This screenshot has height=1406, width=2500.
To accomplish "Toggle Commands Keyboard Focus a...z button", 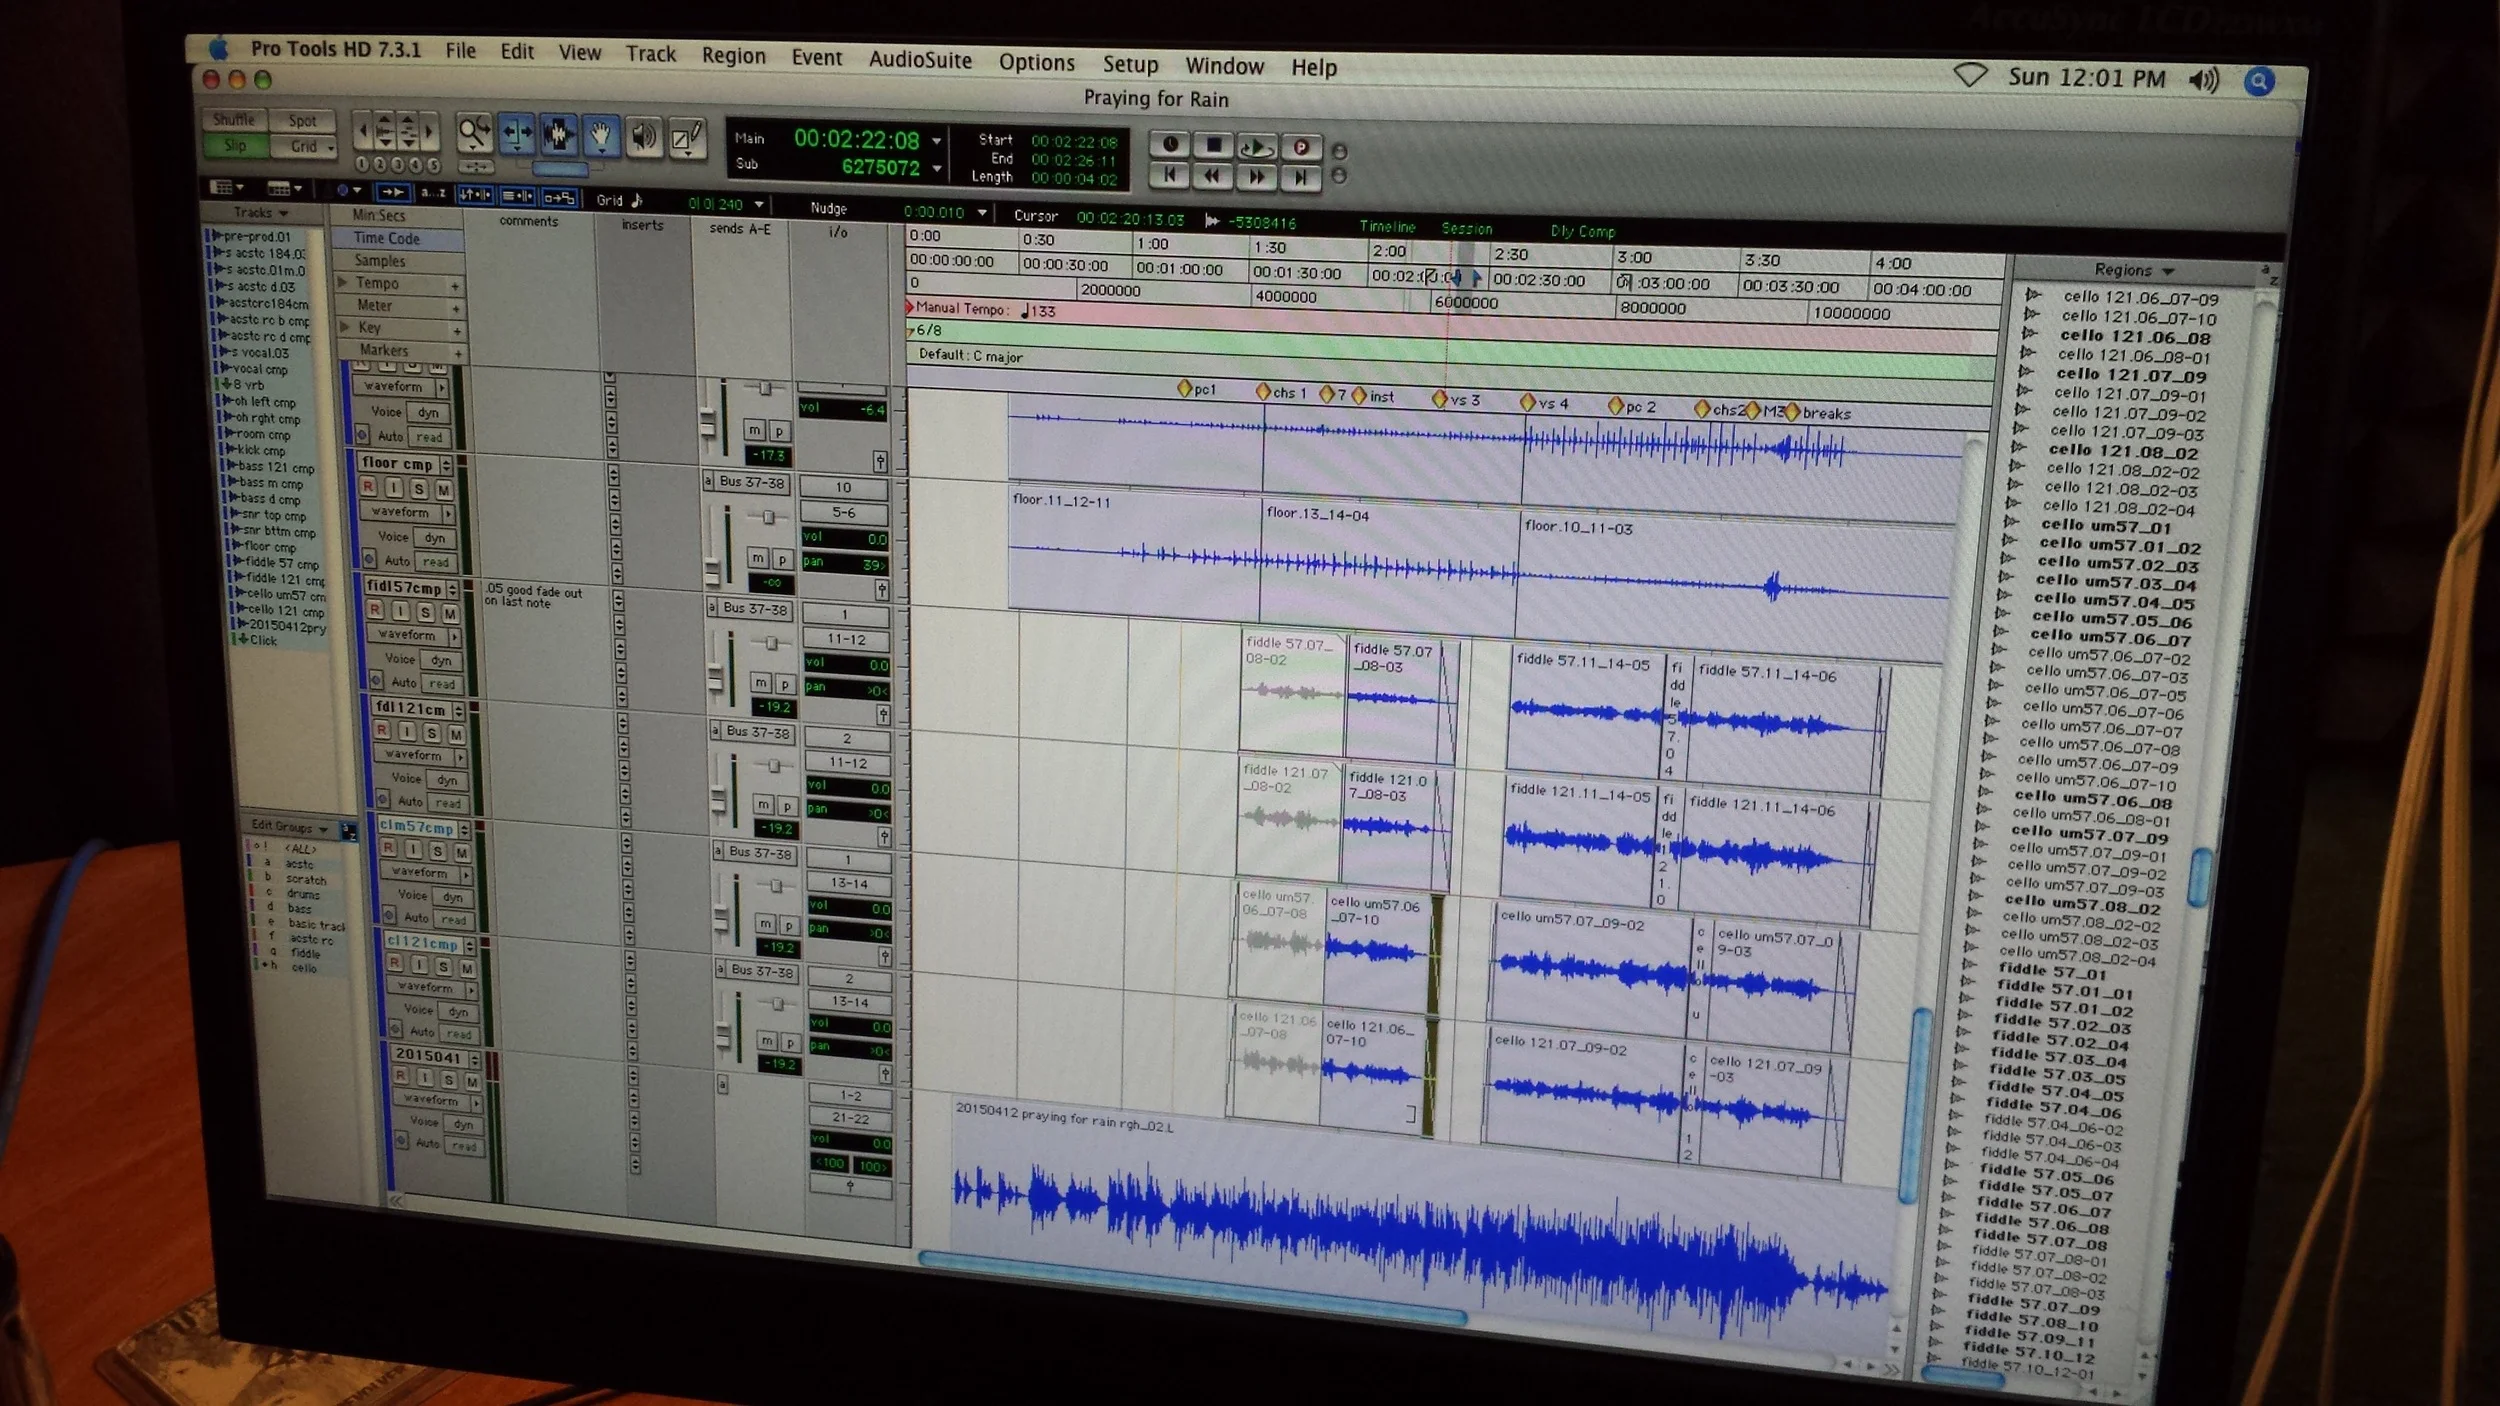I will 433,192.
